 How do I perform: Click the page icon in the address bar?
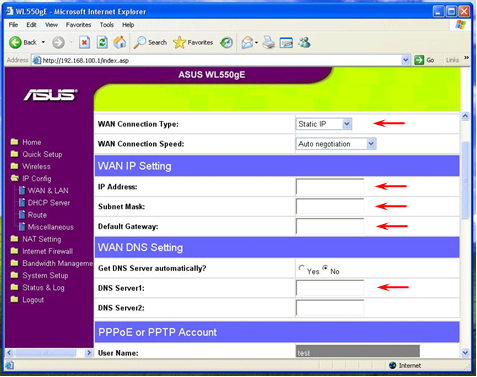pos(36,60)
